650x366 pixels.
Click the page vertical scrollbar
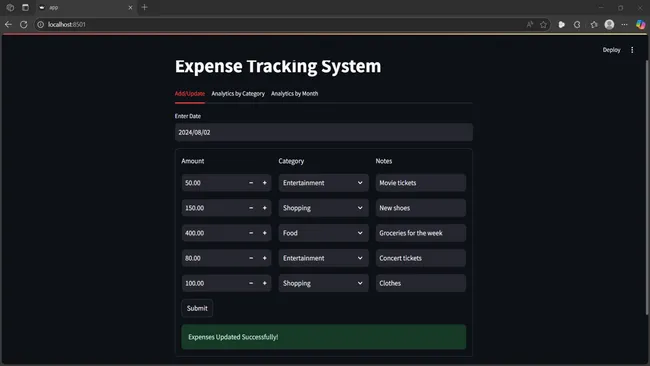(x=648, y=187)
